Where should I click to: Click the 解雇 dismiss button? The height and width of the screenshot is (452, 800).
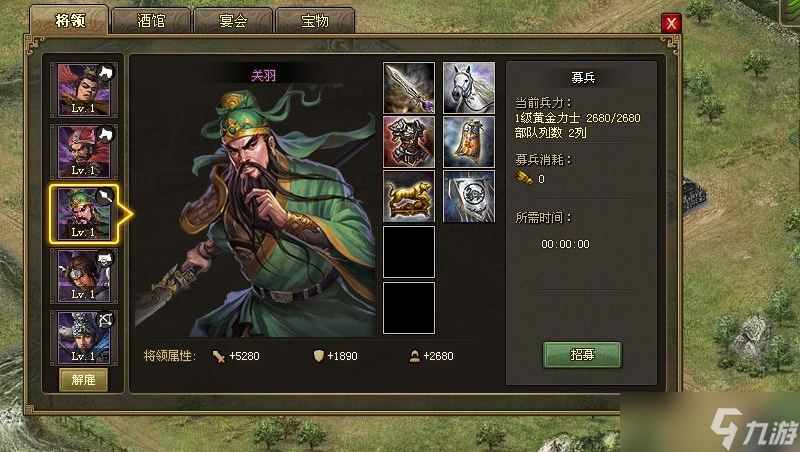coord(84,380)
